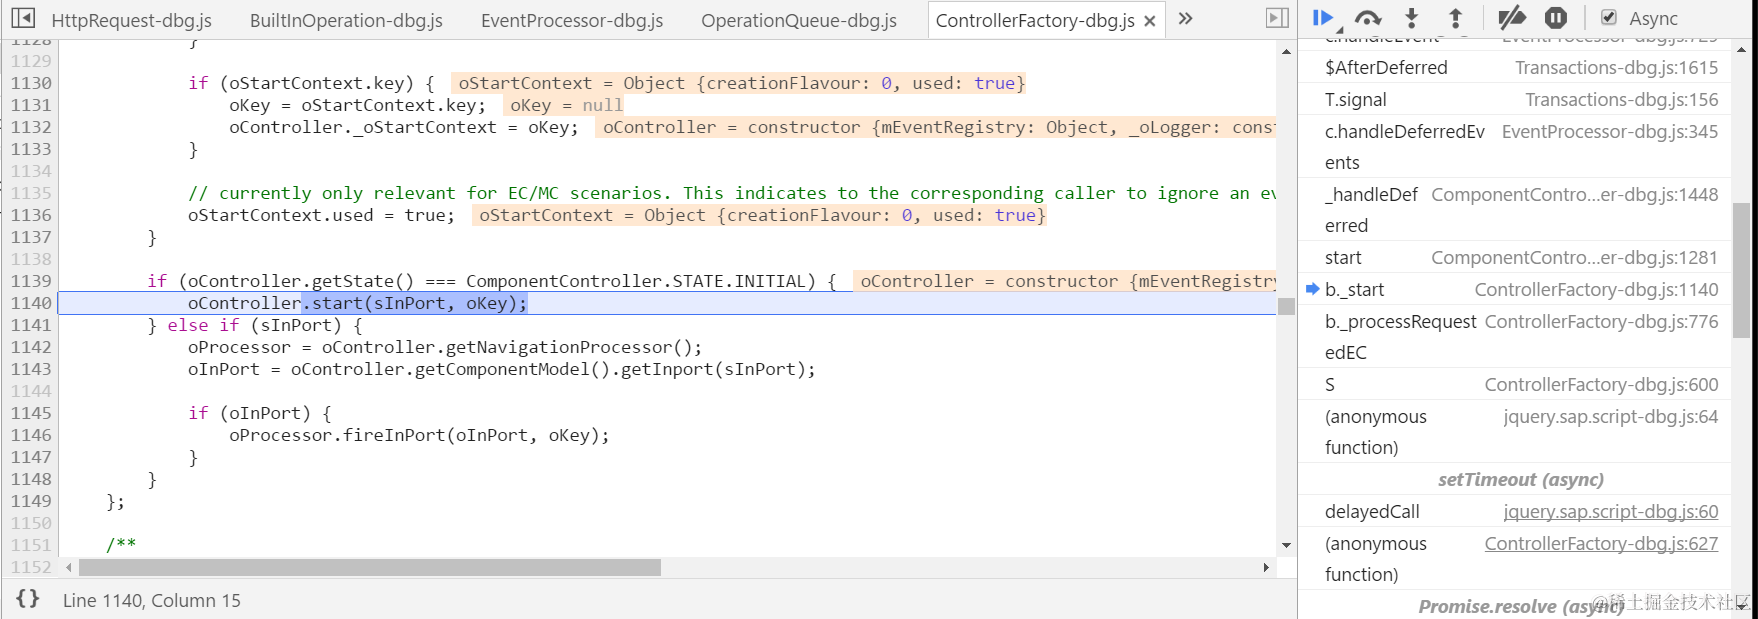The image size is (1758, 619).
Task: Click line number 1139 in gutter
Action: [31, 281]
